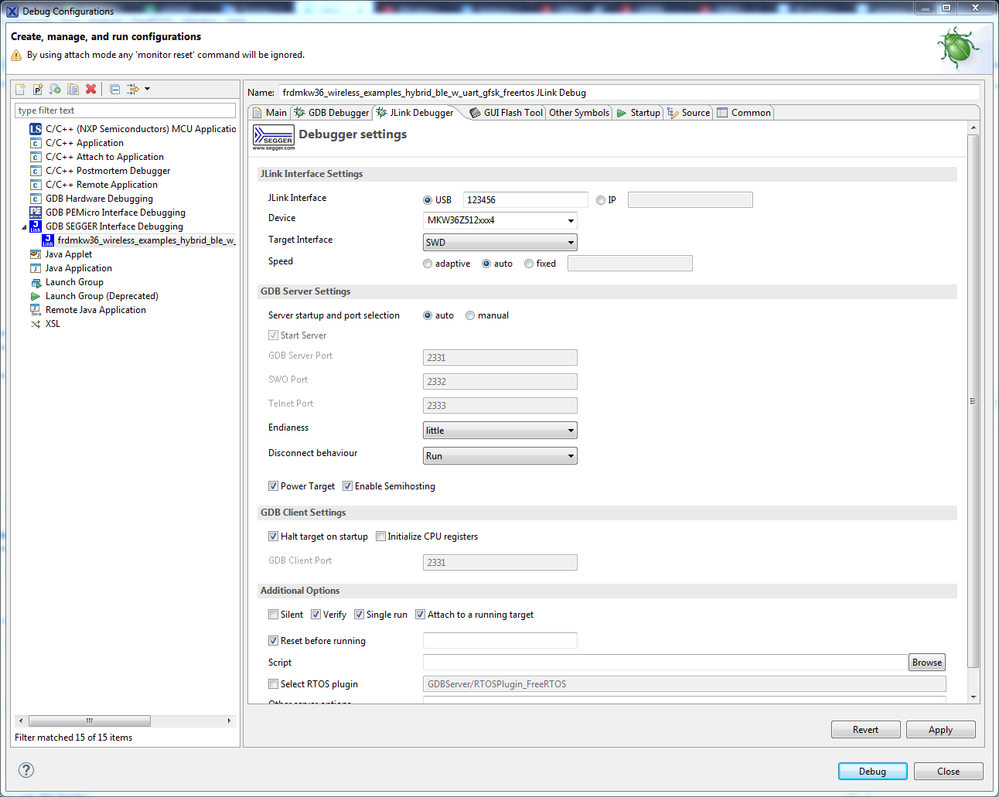Image resolution: width=999 pixels, height=797 pixels.
Task: Click the help question mark icon
Action: pos(26,770)
